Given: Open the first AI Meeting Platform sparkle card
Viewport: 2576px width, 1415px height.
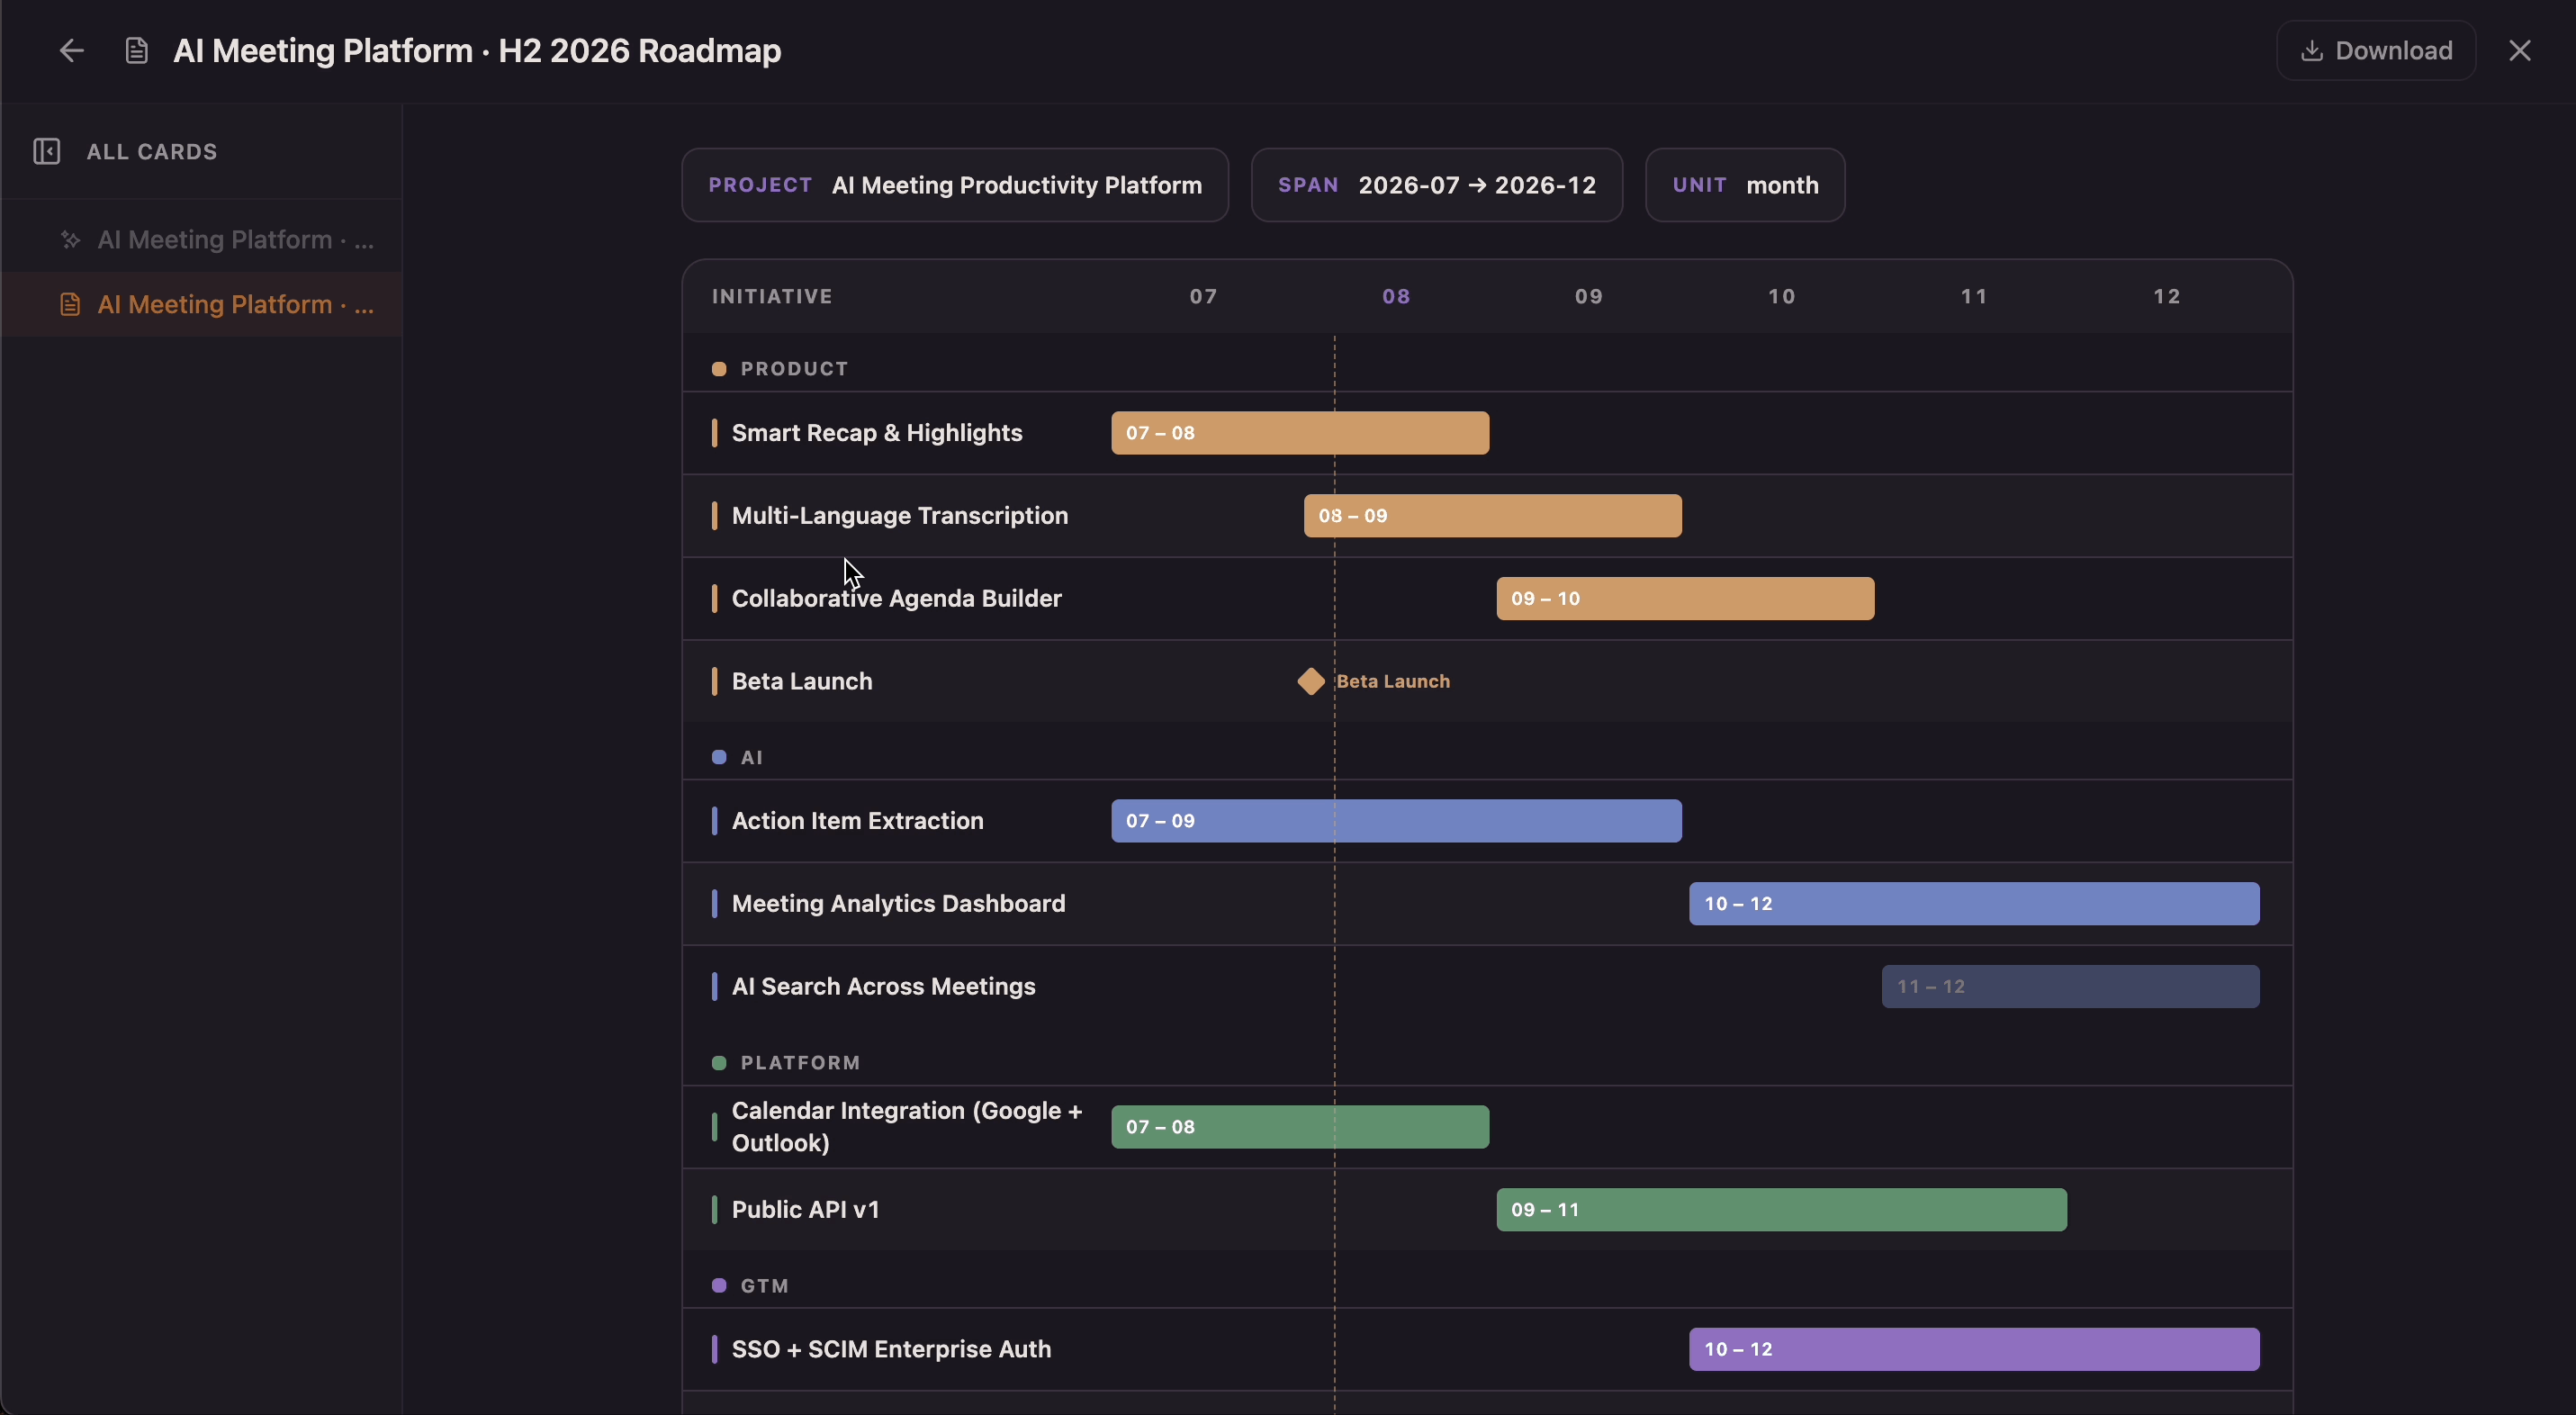Looking at the screenshot, I should (x=202, y=239).
